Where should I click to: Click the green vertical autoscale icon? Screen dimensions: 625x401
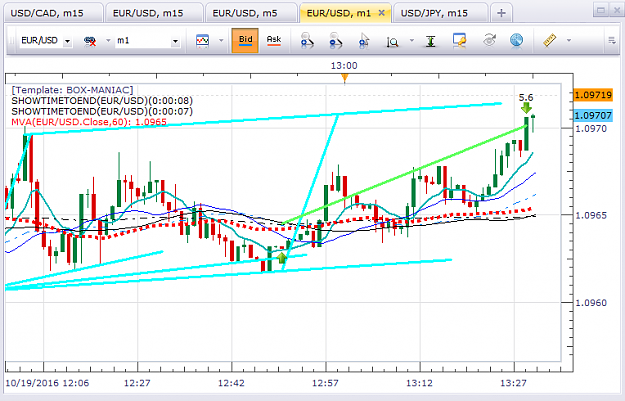pyautogui.click(x=430, y=41)
